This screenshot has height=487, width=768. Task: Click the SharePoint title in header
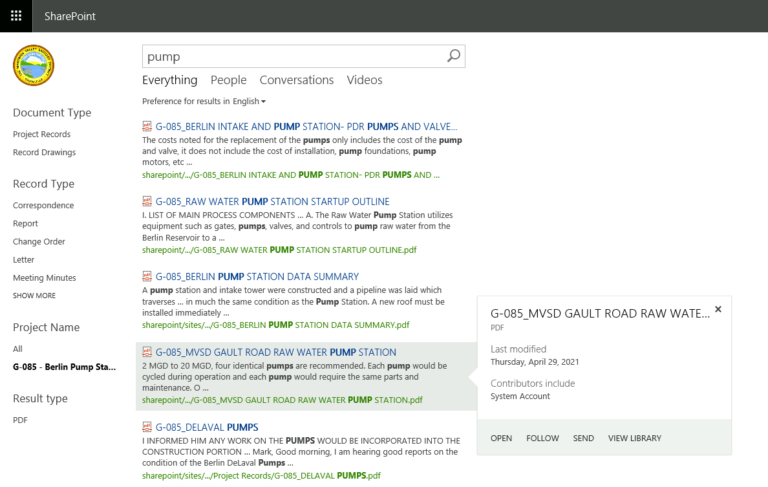[x=70, y=16]
